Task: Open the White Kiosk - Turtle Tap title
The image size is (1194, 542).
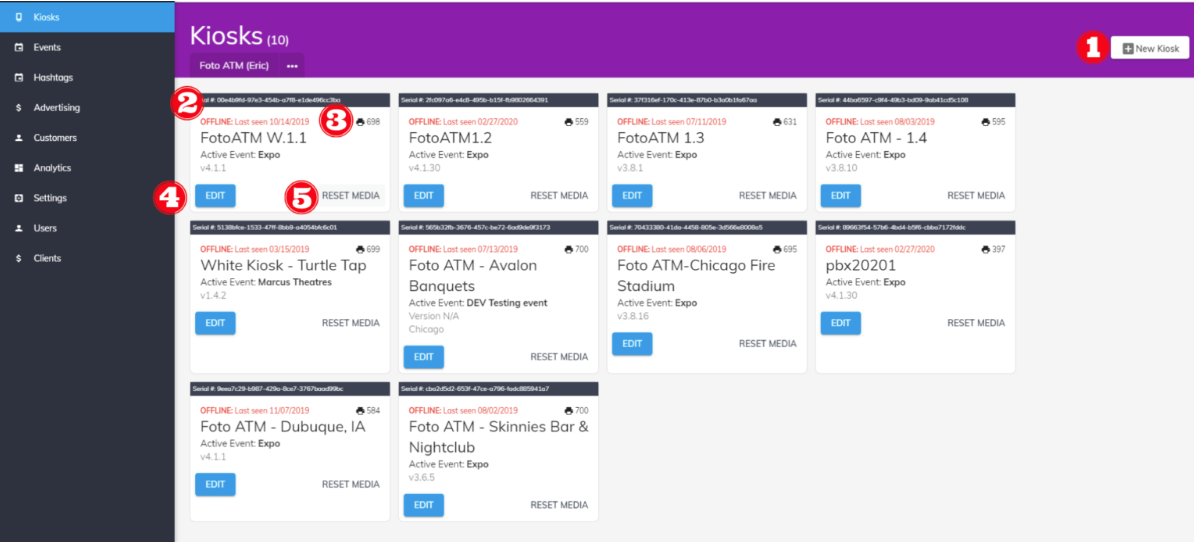Action: pyautogui.click(x=283, y=266)
